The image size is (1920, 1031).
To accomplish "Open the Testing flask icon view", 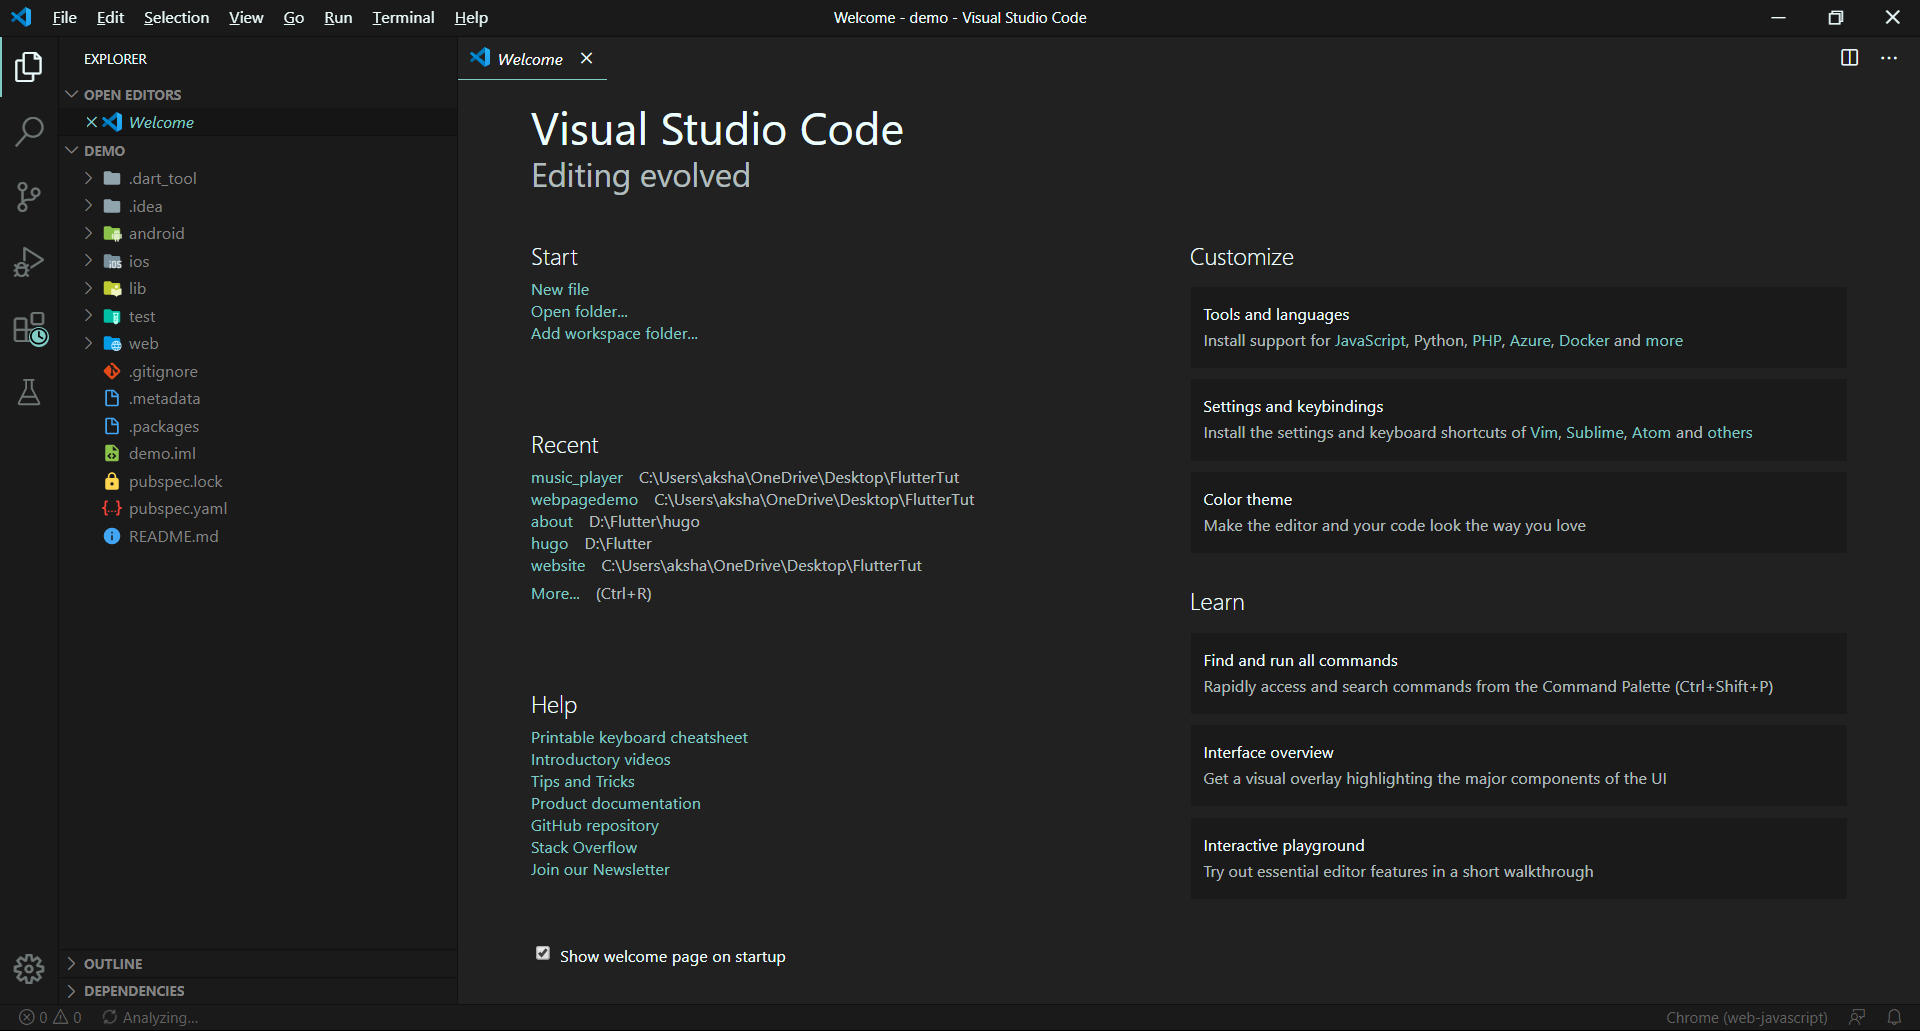I will pyautogui.click(x=29, y=392).
